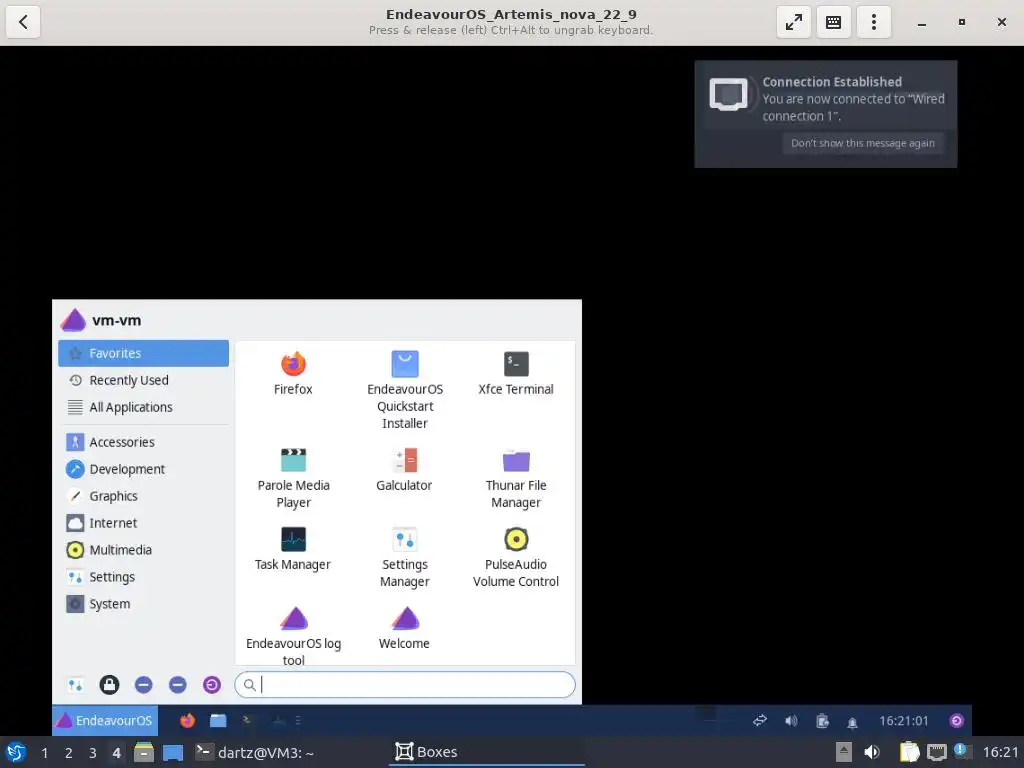Image resolution: width=1024 pixels, height=768 pixels.
Task: Open guest power manager battery icon
Action: [x=822, y=721]
